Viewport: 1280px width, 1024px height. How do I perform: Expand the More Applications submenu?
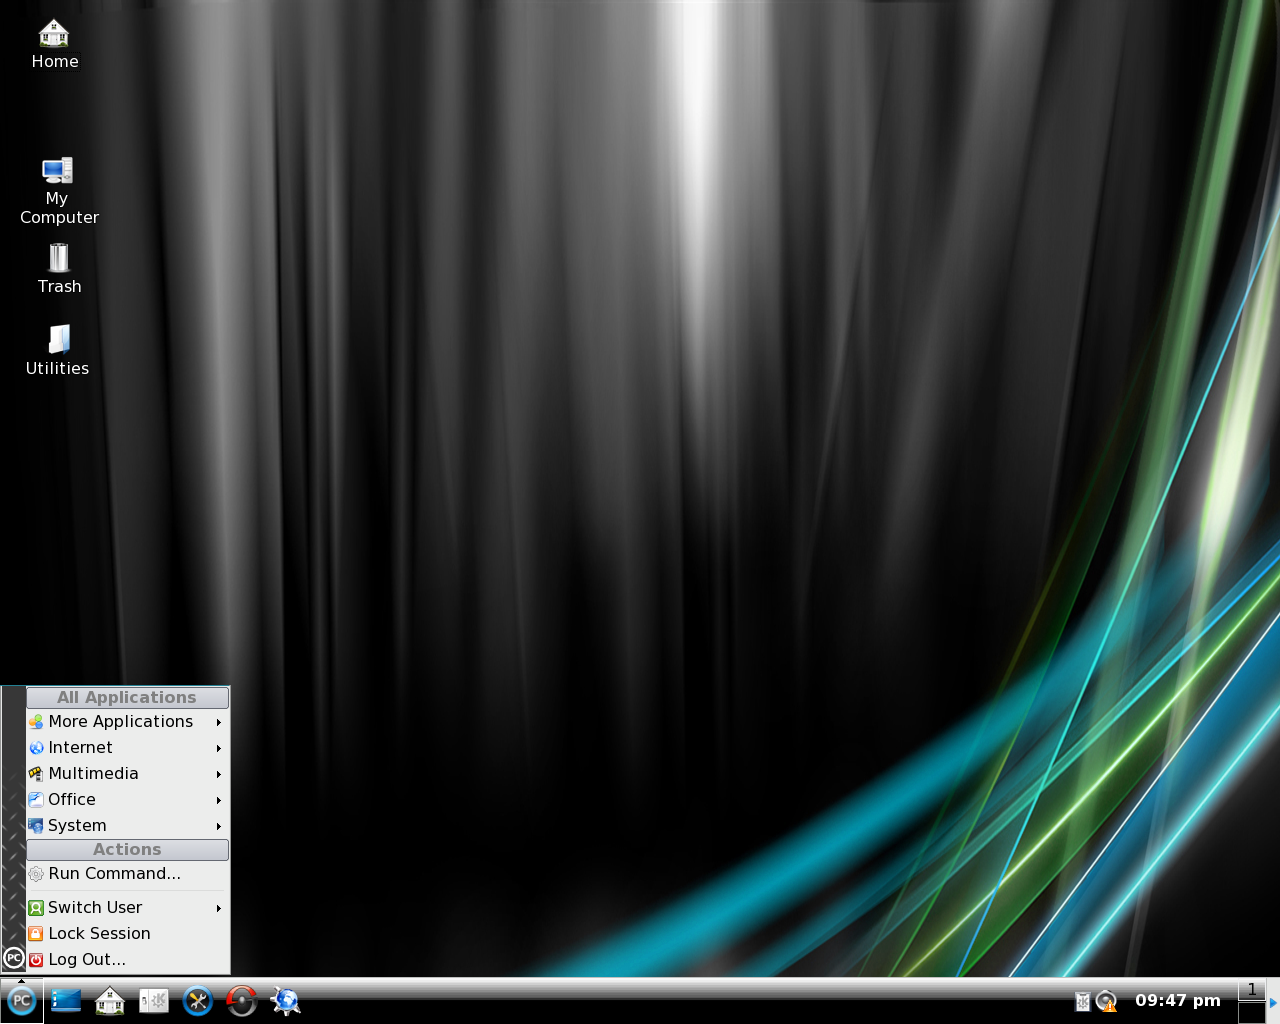tap(127, 721)
